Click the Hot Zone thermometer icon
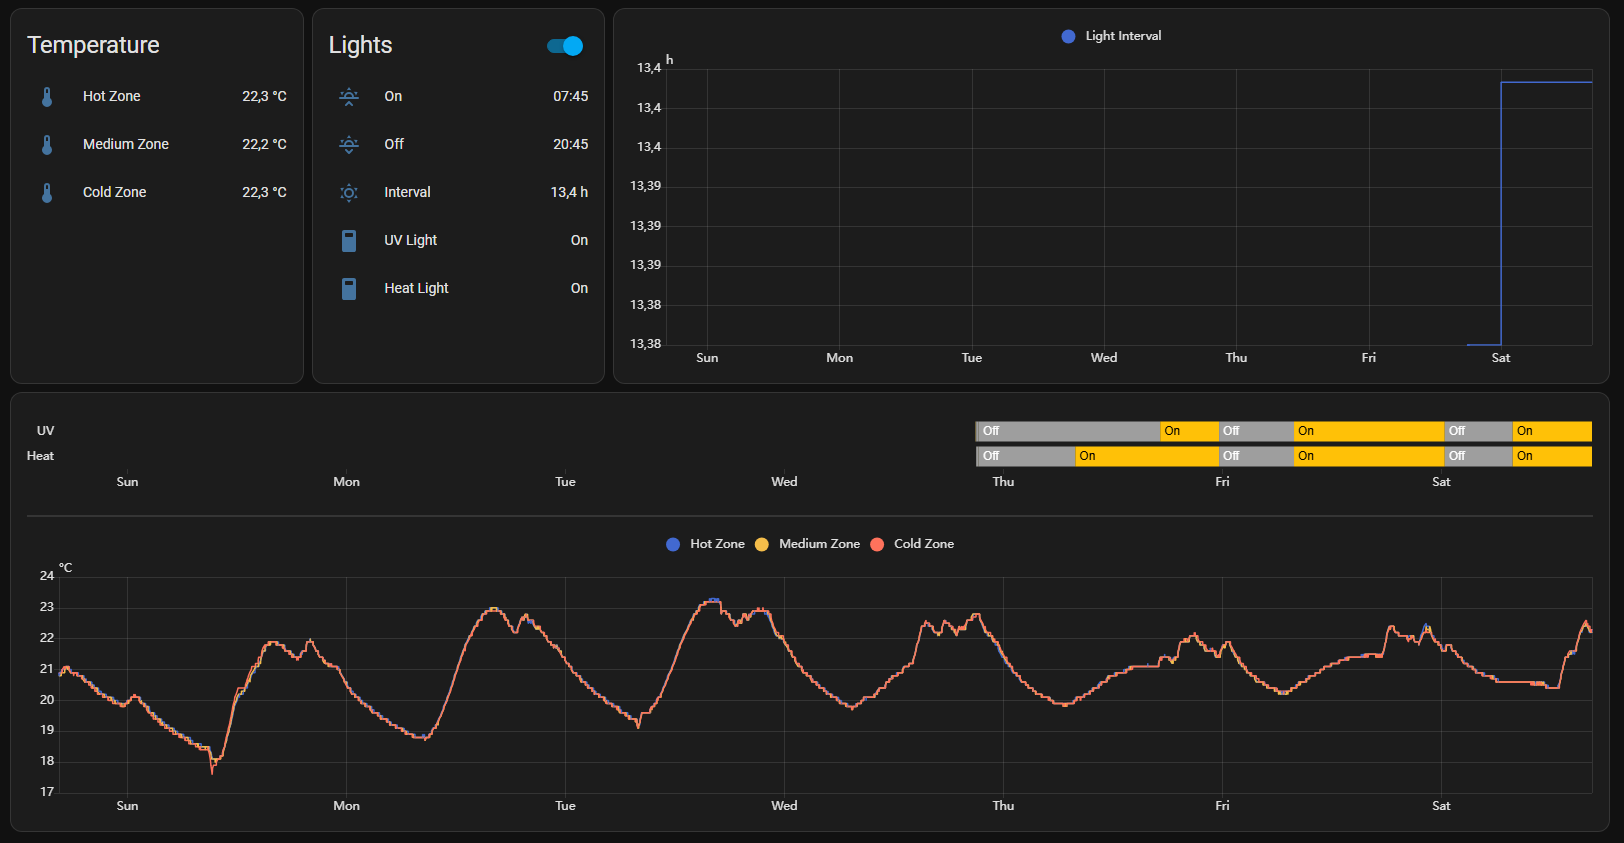Image resolution: width=1624 pixels, height=843 pixels. 47,97
